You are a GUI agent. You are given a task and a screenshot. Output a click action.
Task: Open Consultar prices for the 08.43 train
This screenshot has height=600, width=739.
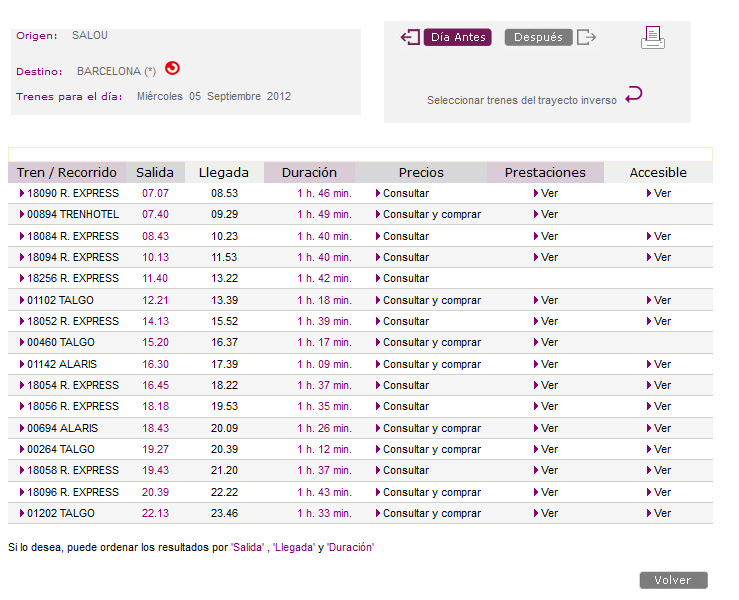tap(402, 236)
